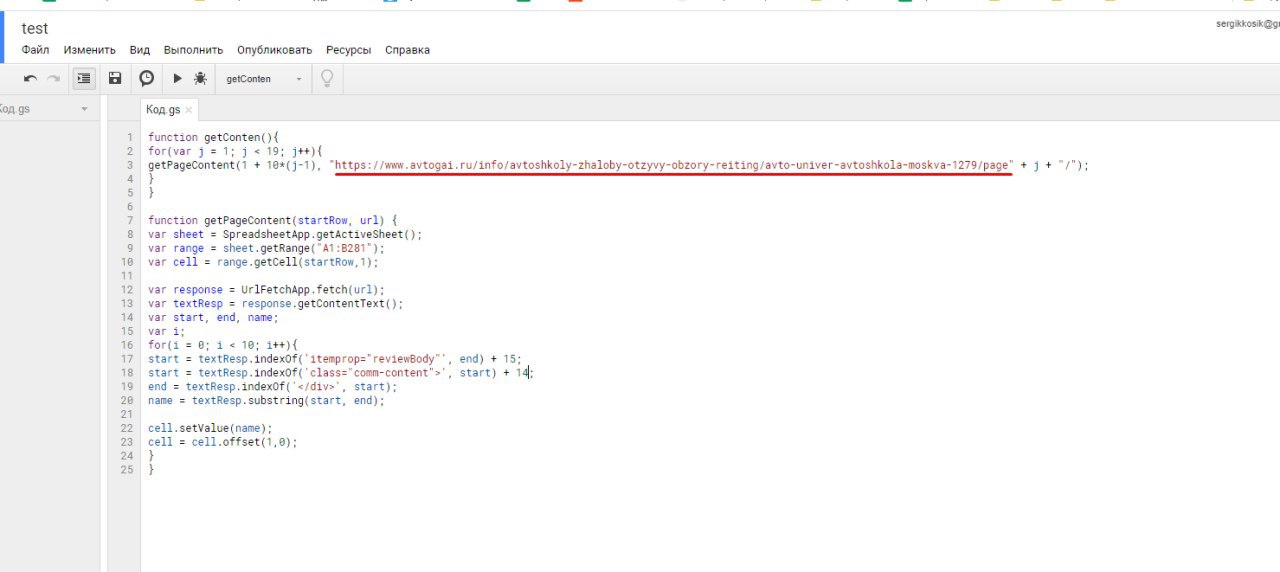Click the indexOf('</div>', start) line

click(272, 386)
